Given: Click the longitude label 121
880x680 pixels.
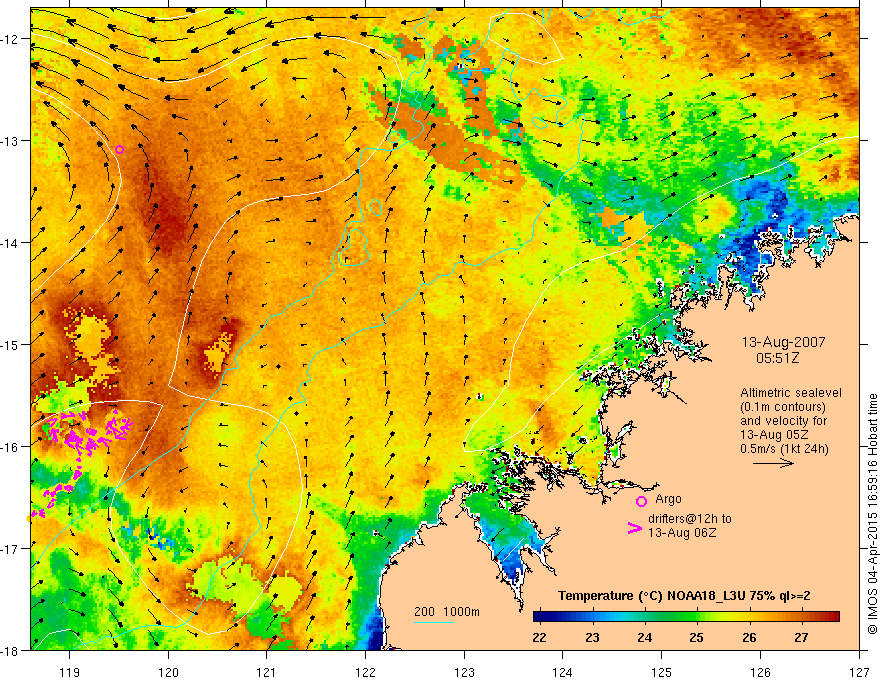Looking at the screenshot, I should (267, 672).
